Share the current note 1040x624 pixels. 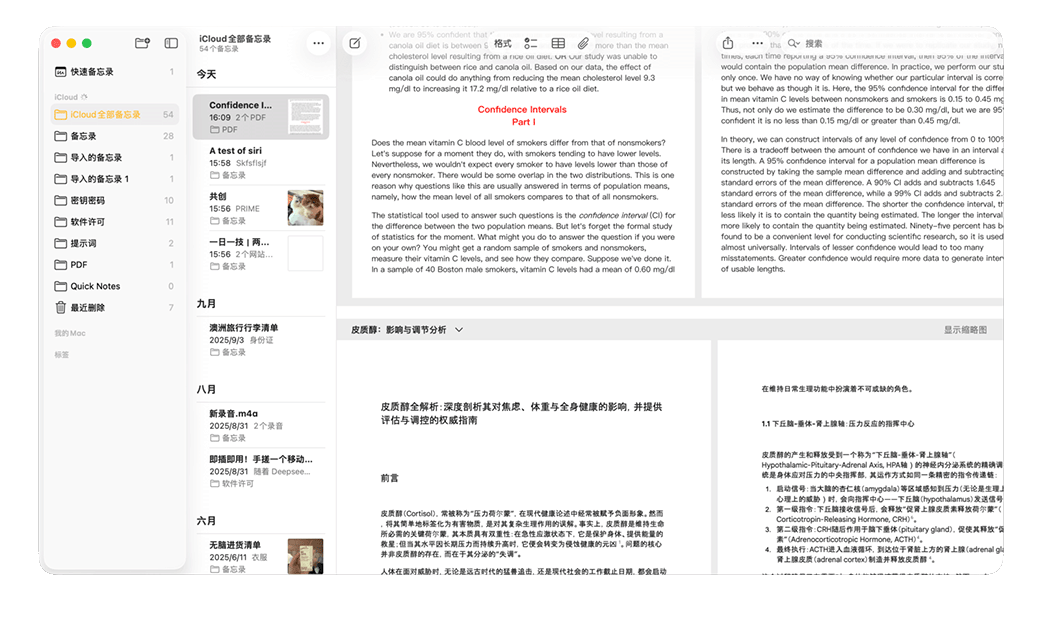click(728, 43)
